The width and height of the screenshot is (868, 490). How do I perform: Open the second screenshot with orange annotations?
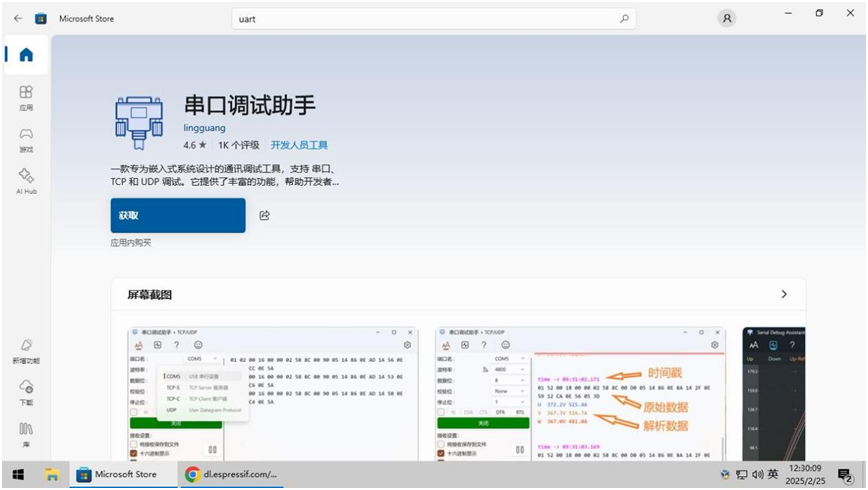click(580, 393)
